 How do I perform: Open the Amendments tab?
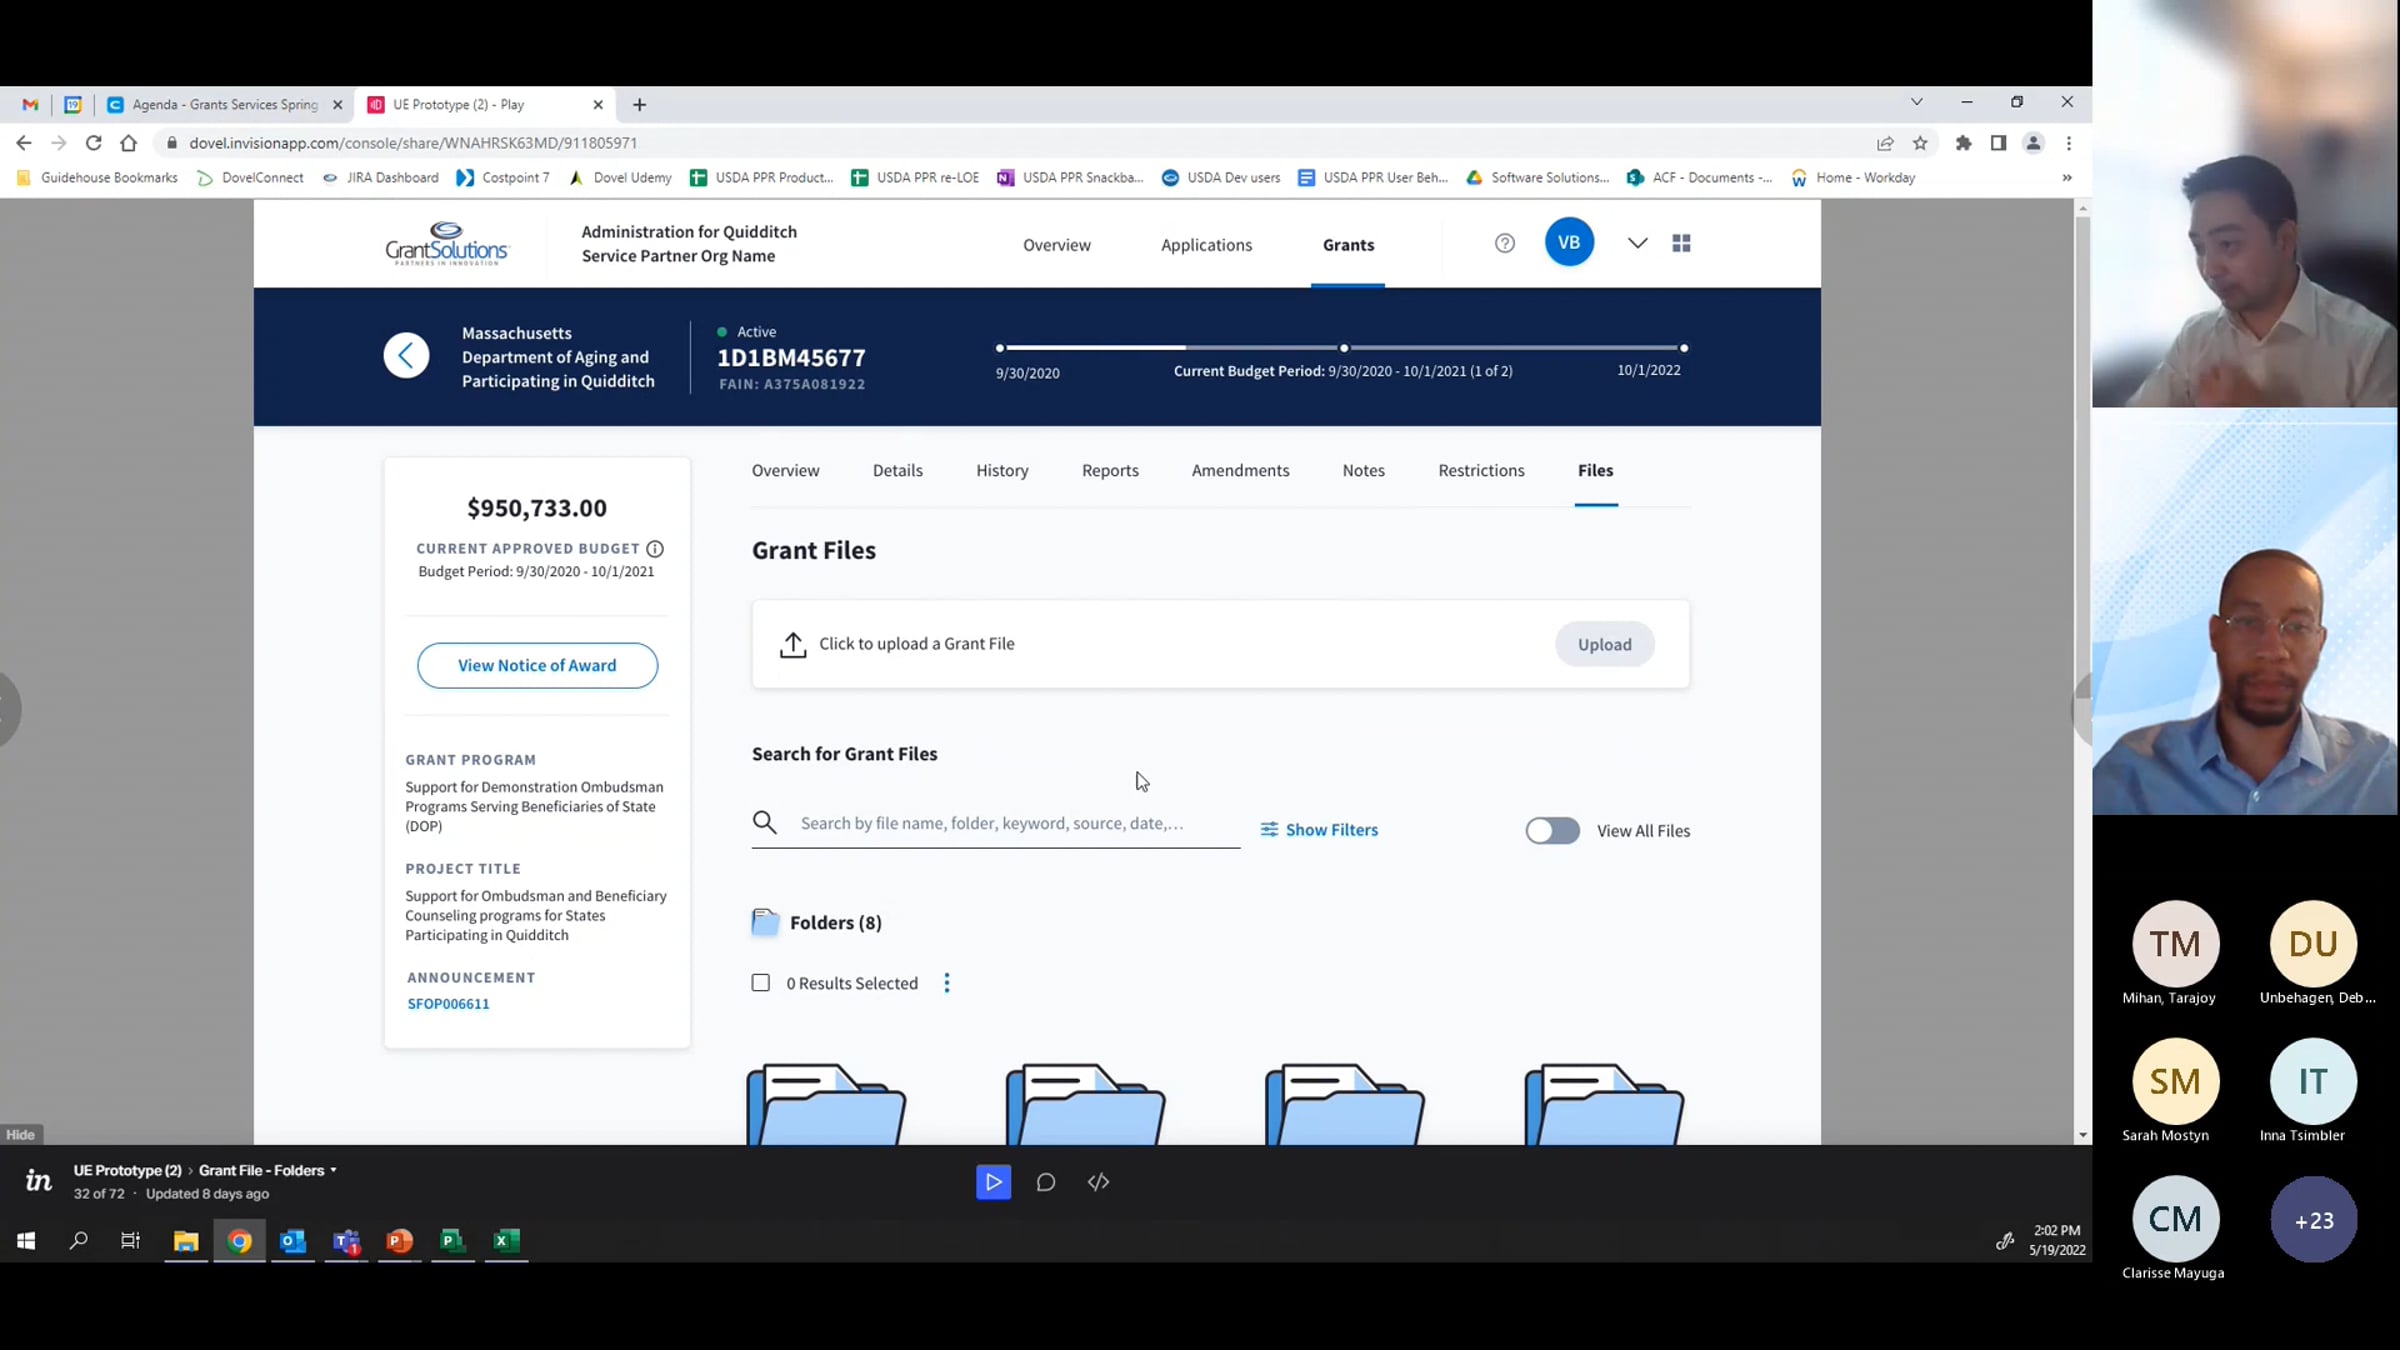[1240, 470]
